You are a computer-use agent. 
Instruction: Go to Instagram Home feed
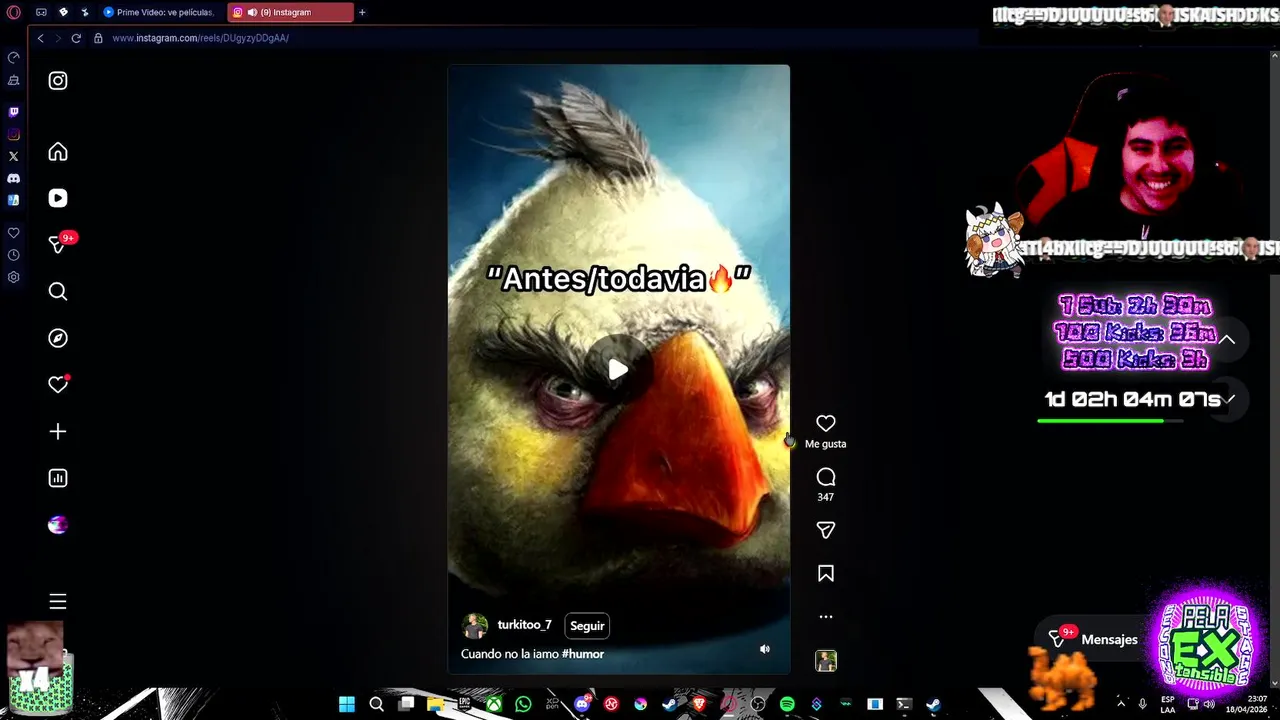tap(58, 152)
